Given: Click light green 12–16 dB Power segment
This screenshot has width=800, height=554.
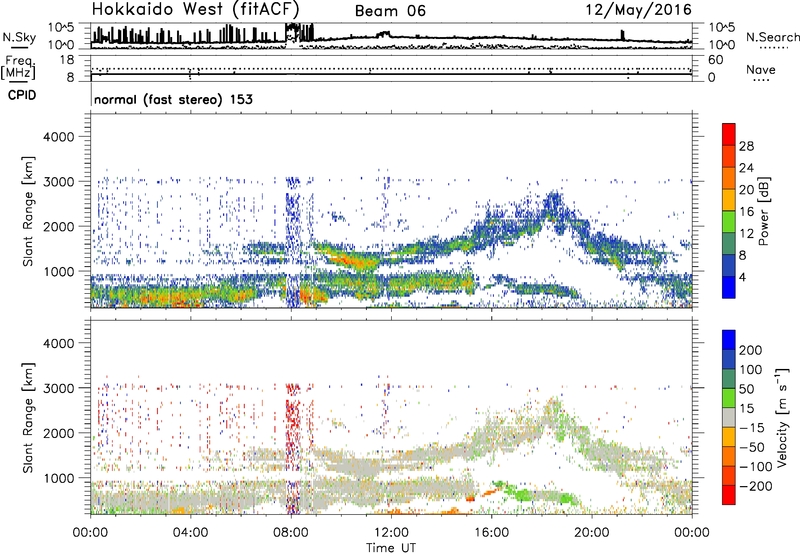Looking at the screenshot, I should [729, 222].
